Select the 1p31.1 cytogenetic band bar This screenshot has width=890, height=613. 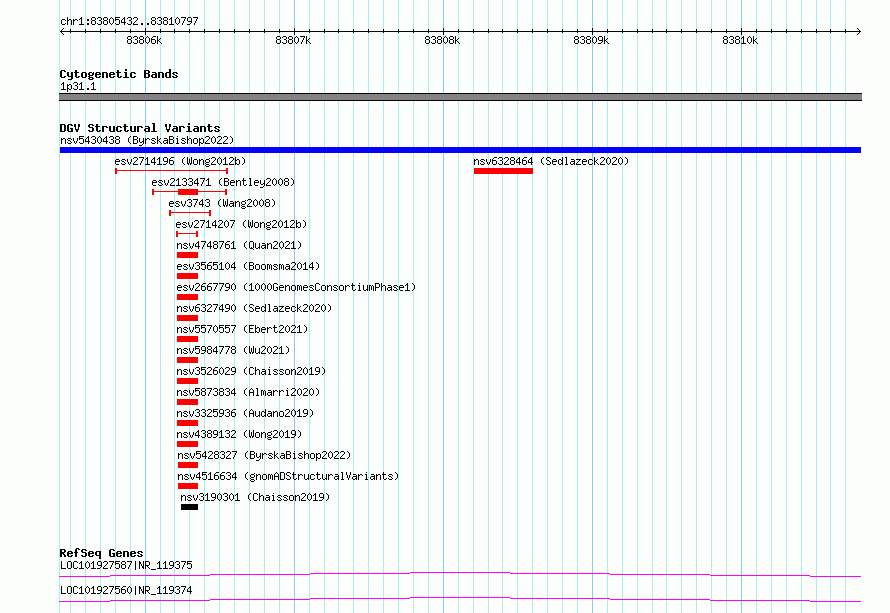[x=460, y=97]
